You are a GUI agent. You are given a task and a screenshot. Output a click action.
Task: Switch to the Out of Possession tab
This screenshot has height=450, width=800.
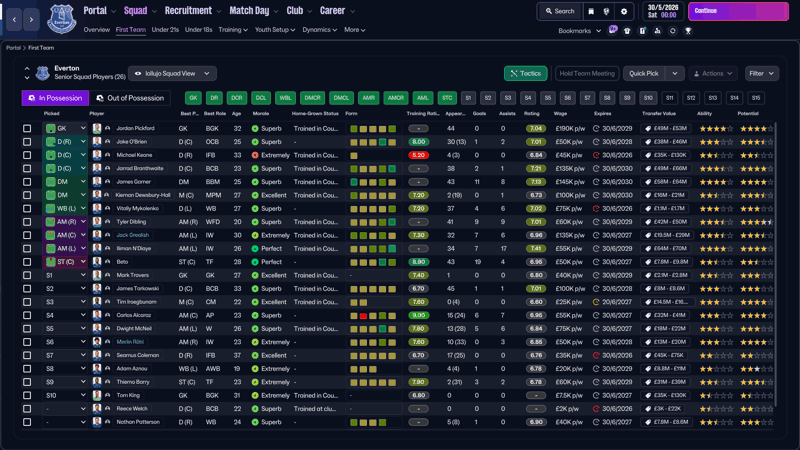pos(130,98)
